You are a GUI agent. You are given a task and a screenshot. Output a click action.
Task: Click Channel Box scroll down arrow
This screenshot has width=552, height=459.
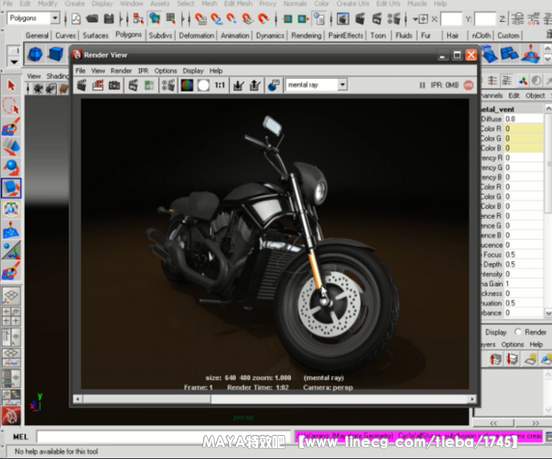pyautogui.click(x=548, y=313)
